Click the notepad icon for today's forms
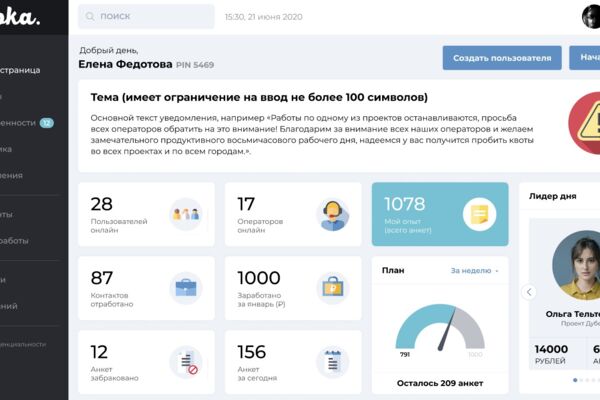 pyautogui.click(x=333, y=362)
